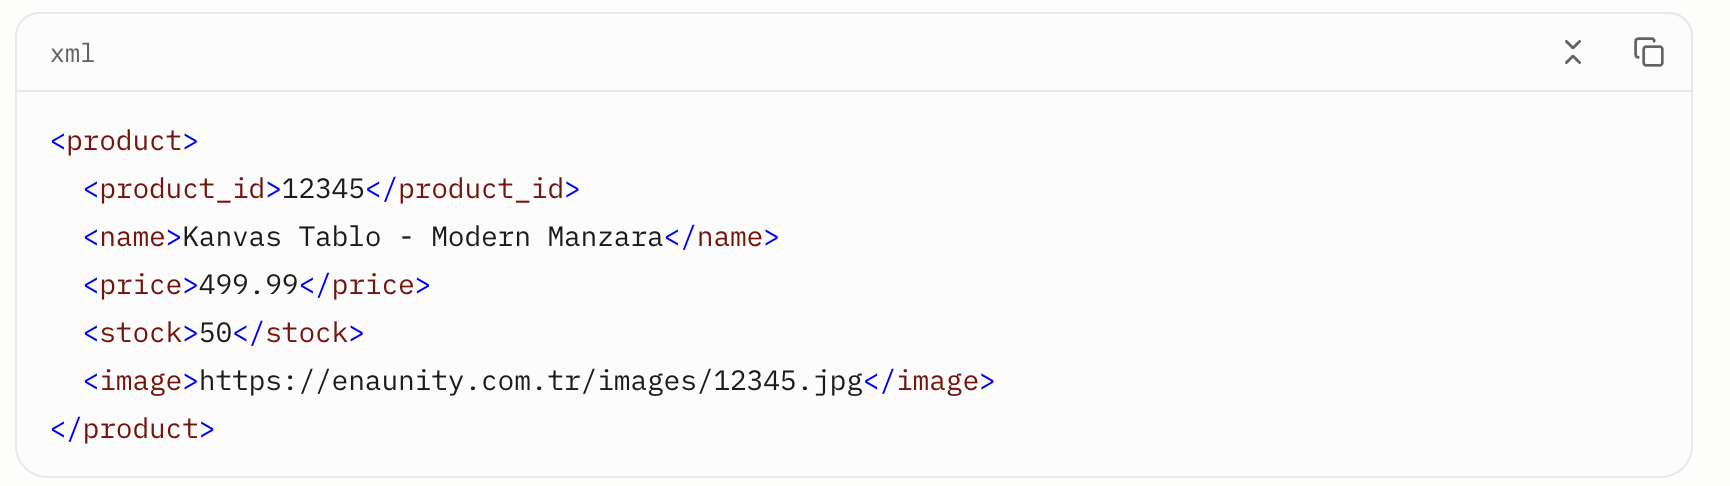Click the product ID value 12345

pos(323,189)
